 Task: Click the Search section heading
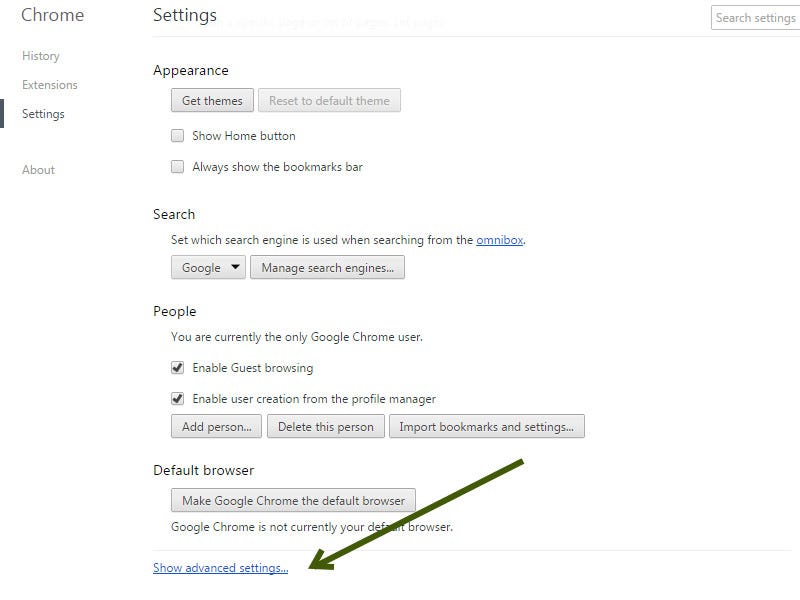[x=174, y=214]
